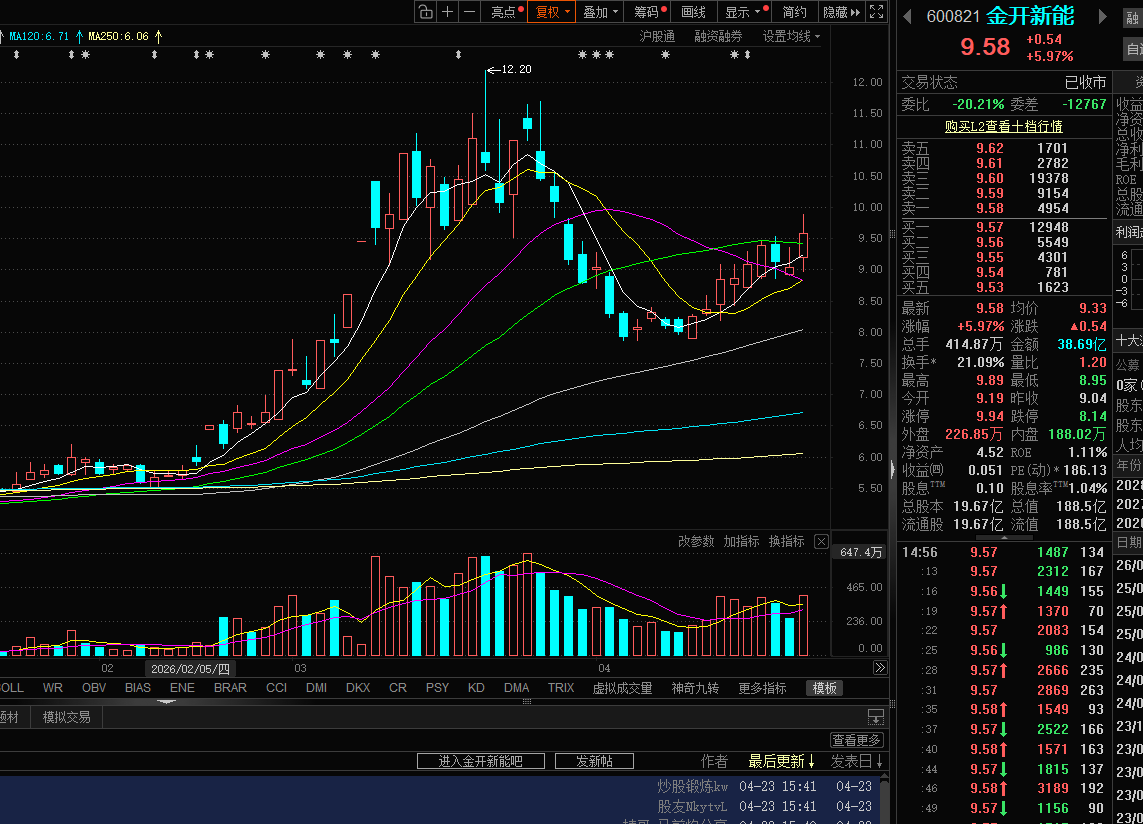Click the 换手 21.09% value
The width and height of the screenshot is (1143, 824).
(x=980, y=362)
